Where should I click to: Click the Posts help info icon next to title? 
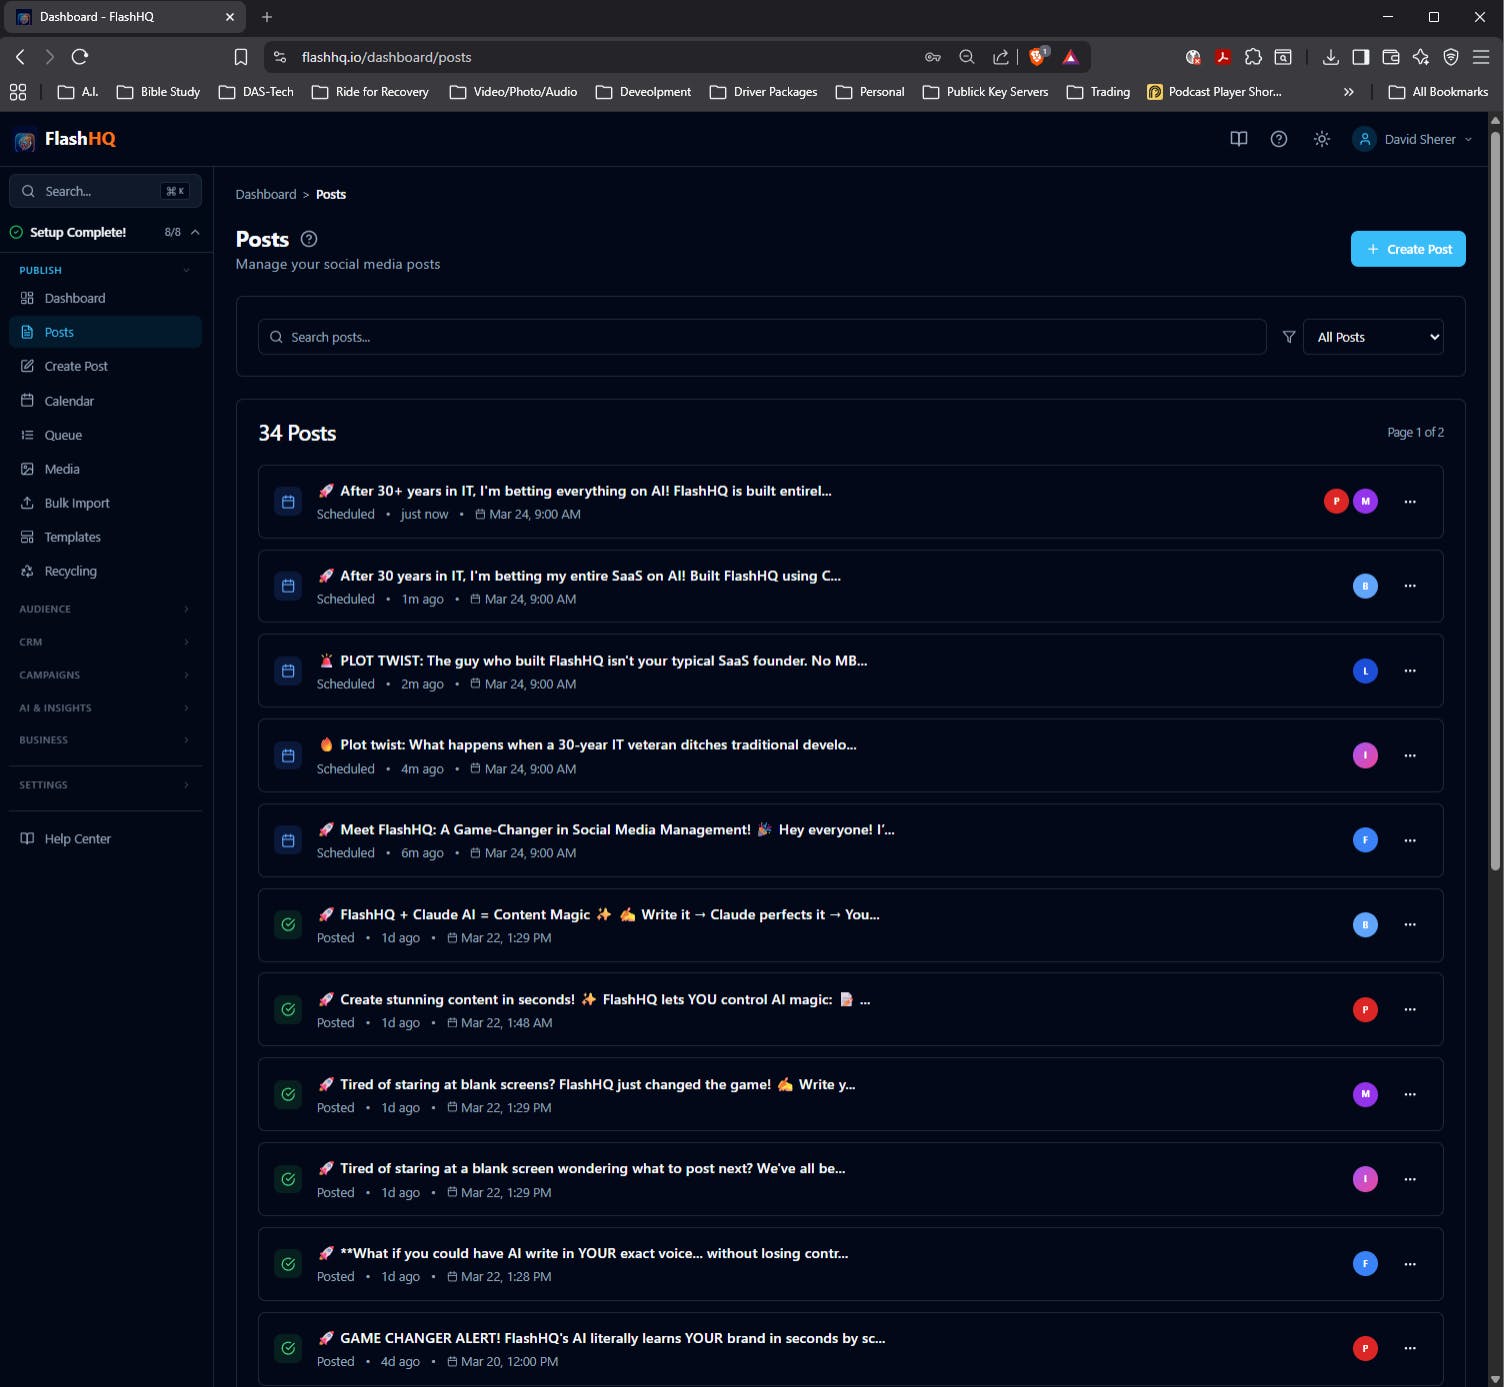[309, 239]
